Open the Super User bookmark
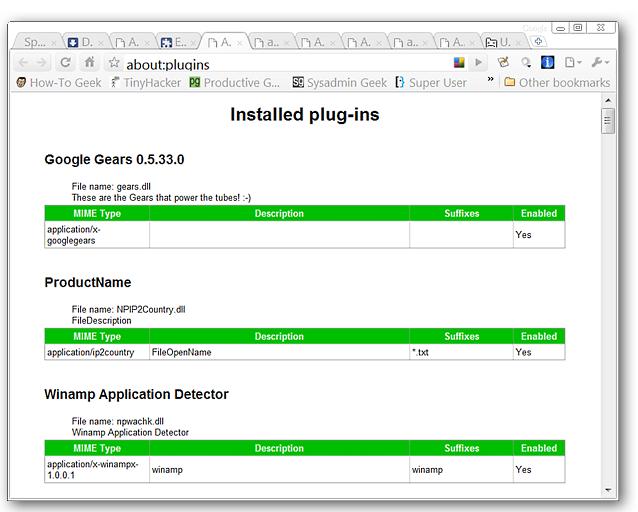This screenshot has width=638, height=512. (x=431, y=82)
